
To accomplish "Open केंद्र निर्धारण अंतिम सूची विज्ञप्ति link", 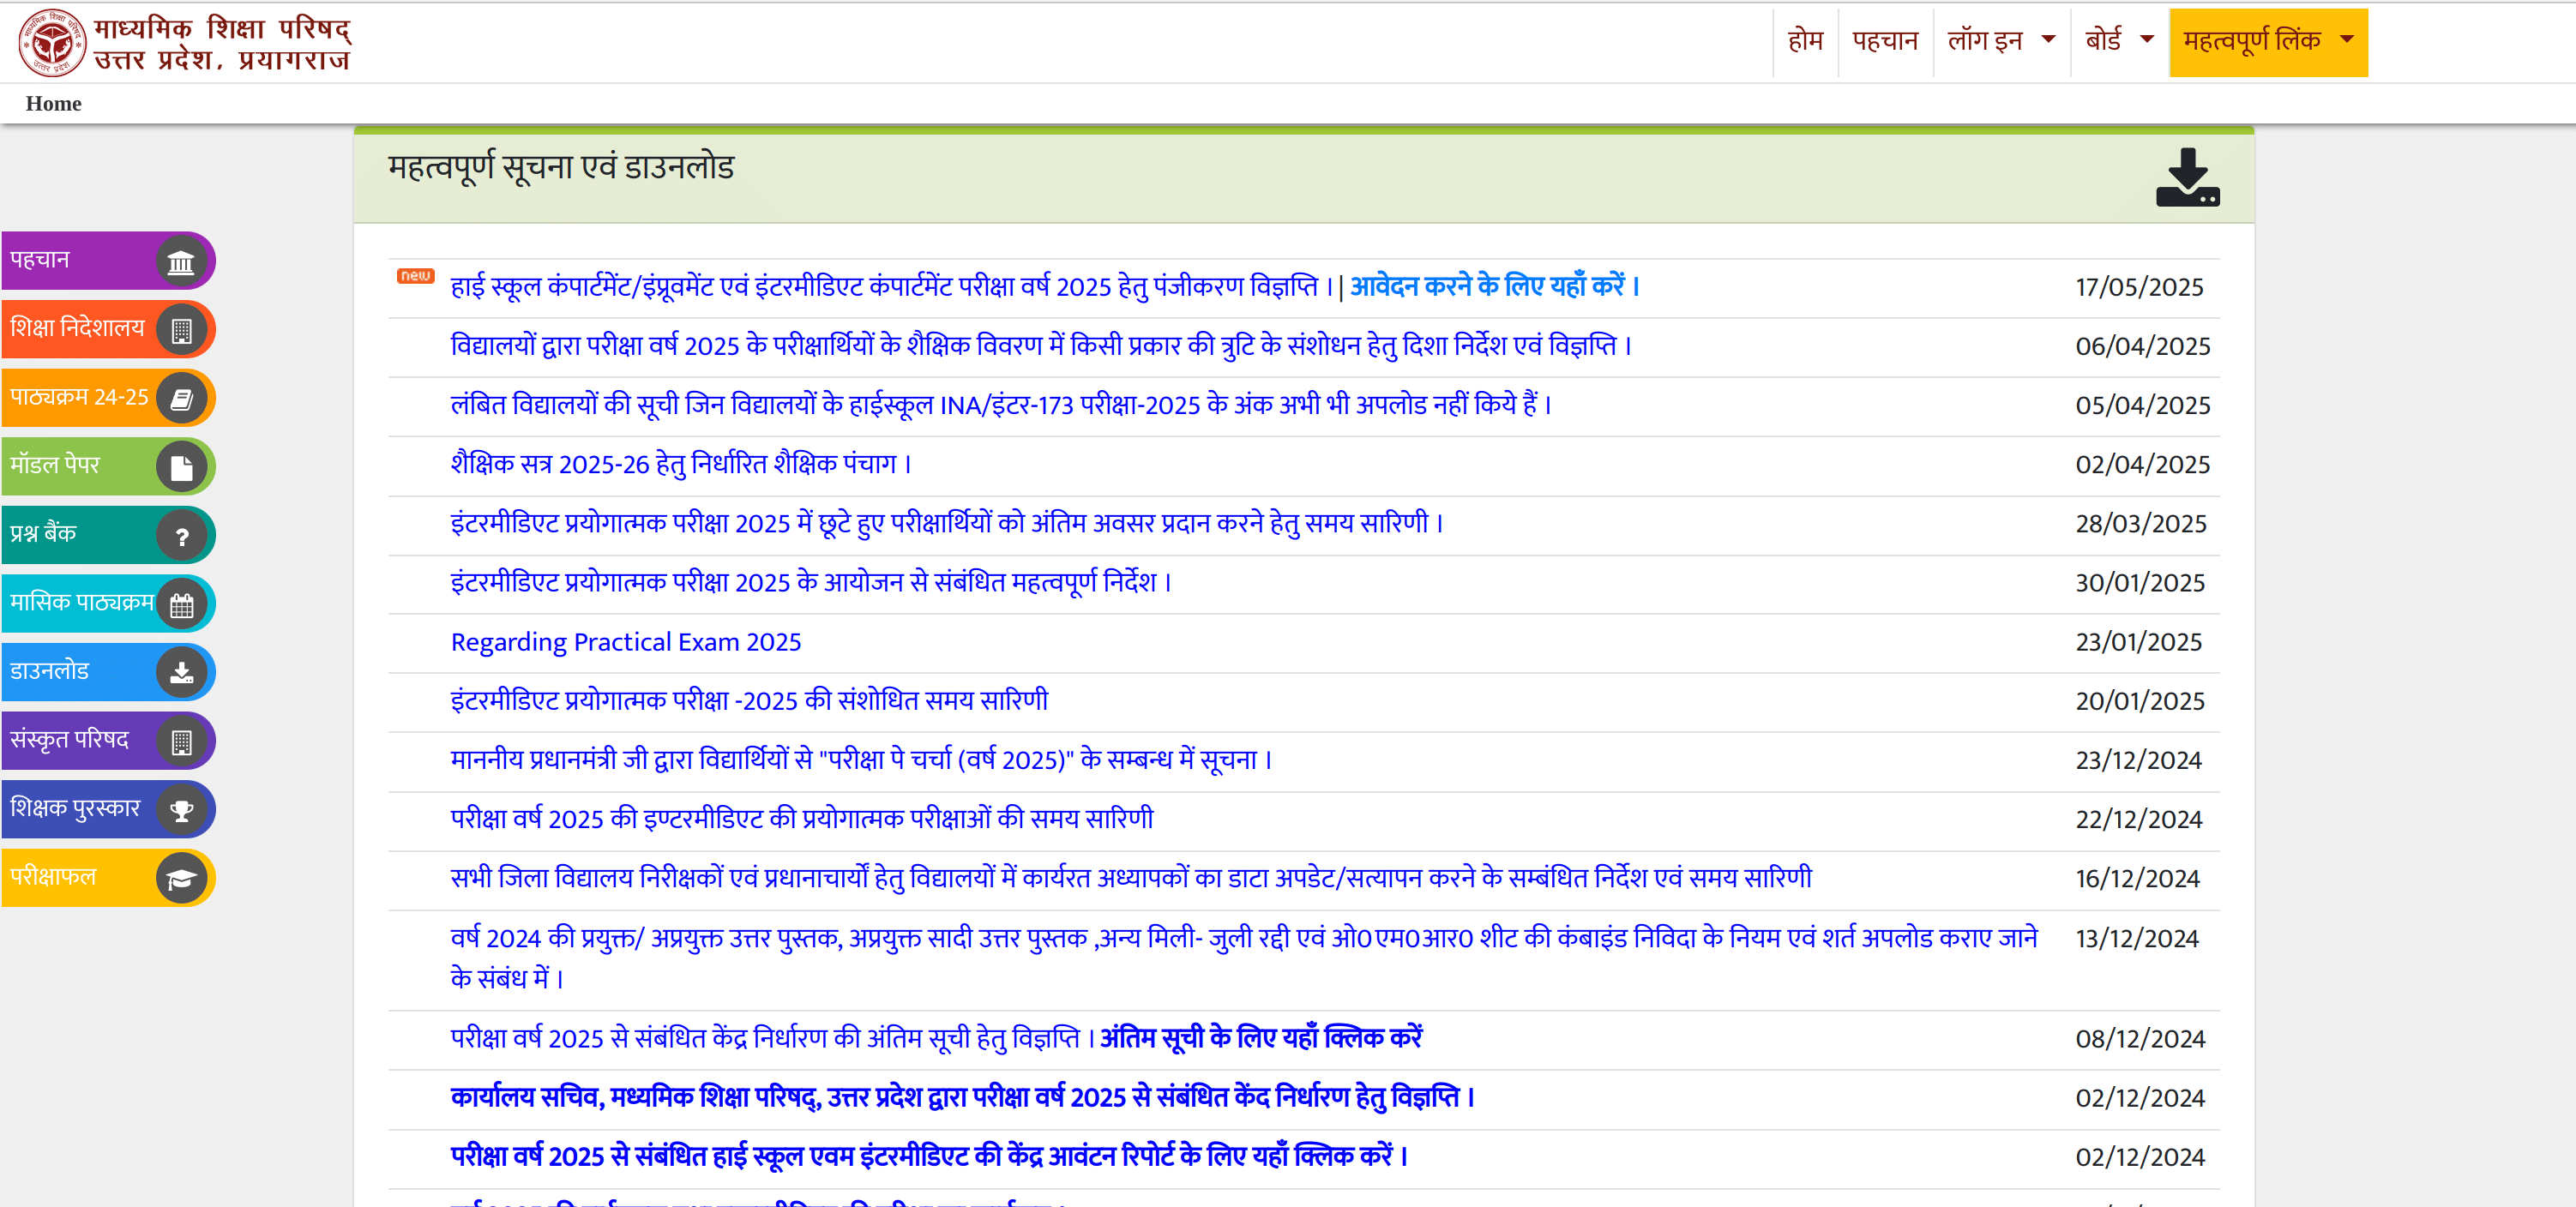I will 772,1038.
